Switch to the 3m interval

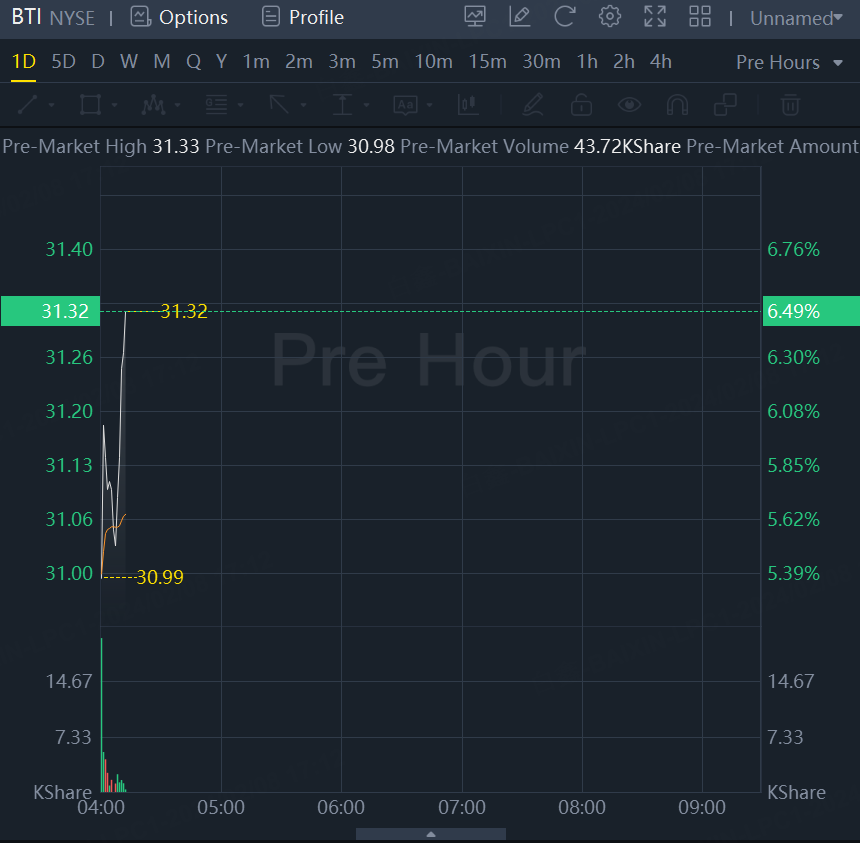pyautogui.click(x=342, y=61)
